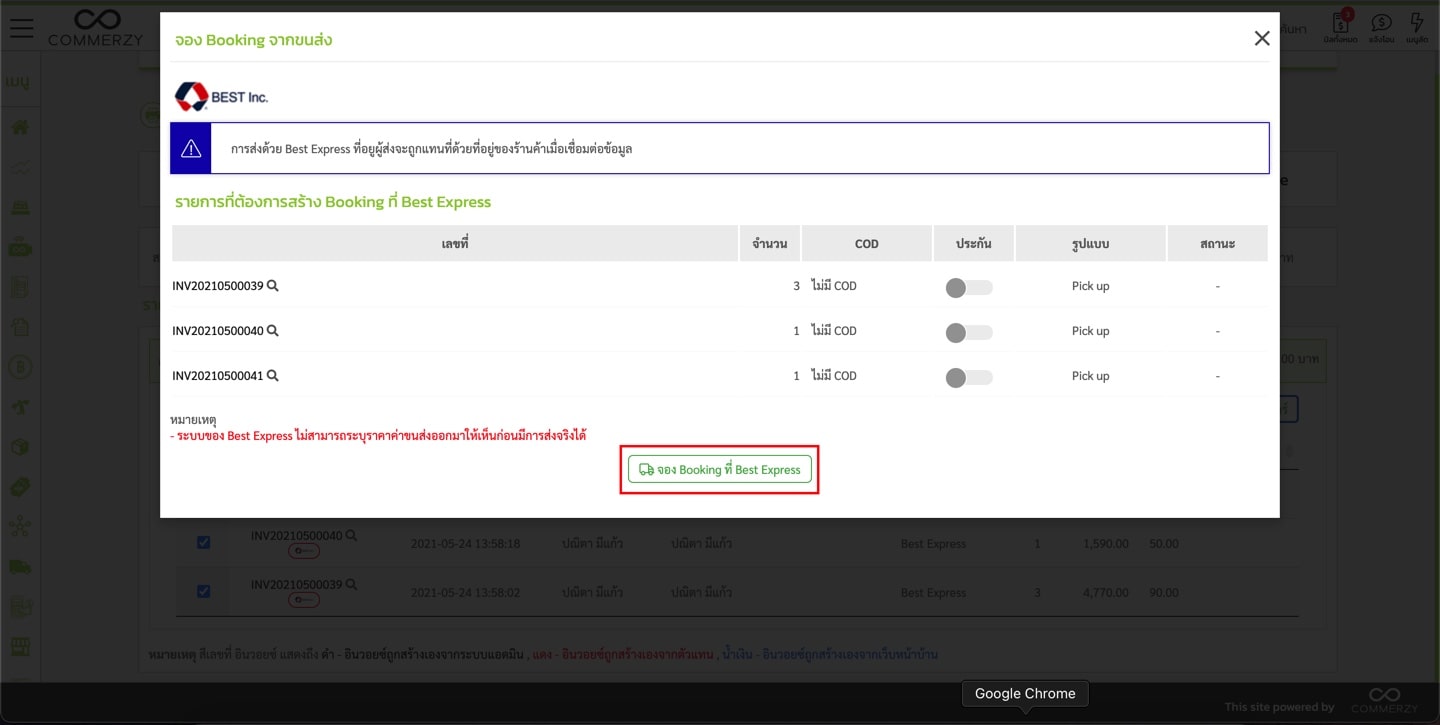Click Pick up cell for INV20210500041
Image resolution: width=1440 pixels, height=725 pixels.
click(x=1090, y=376)
